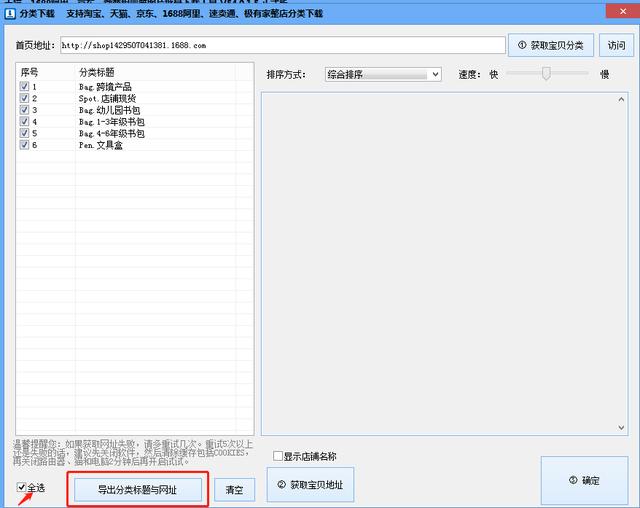
Task: Click the 访问 button
Action: (616, 45)
